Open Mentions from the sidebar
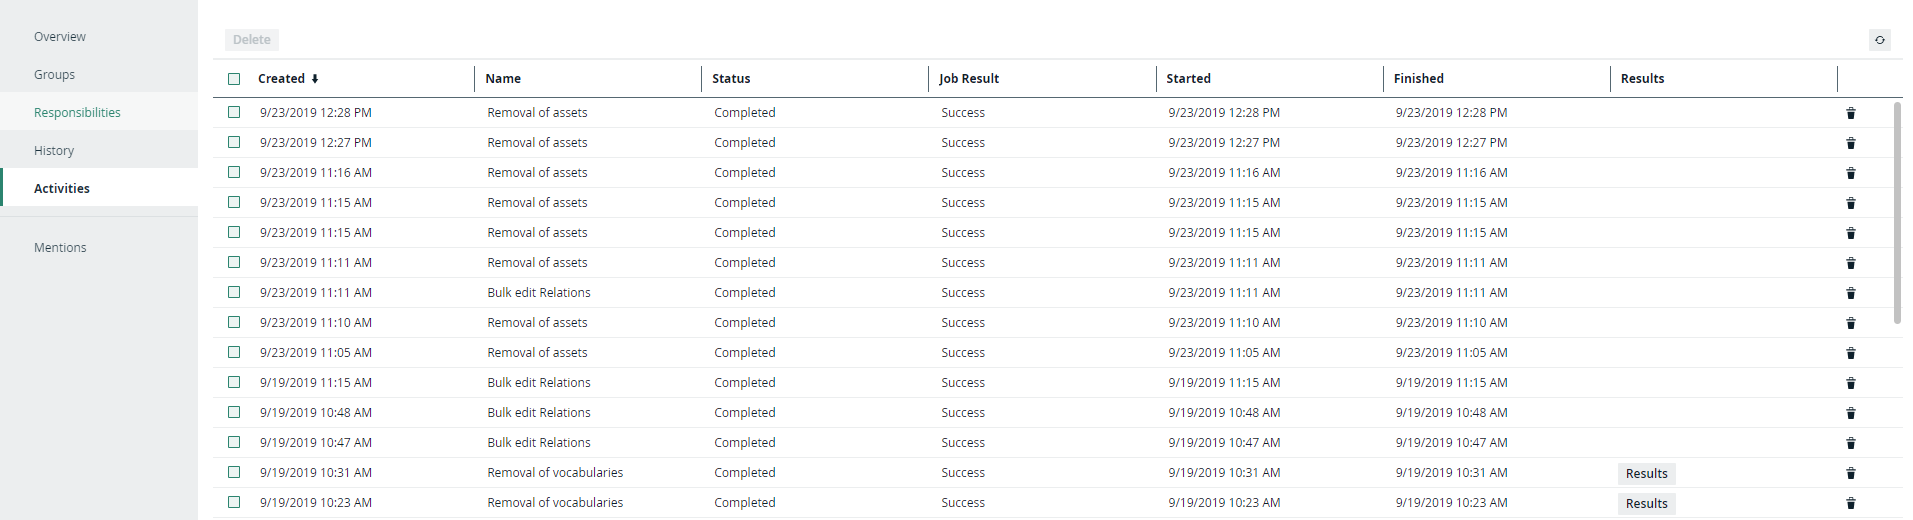This screenshot has width=1913, height=520. [60, 247]
